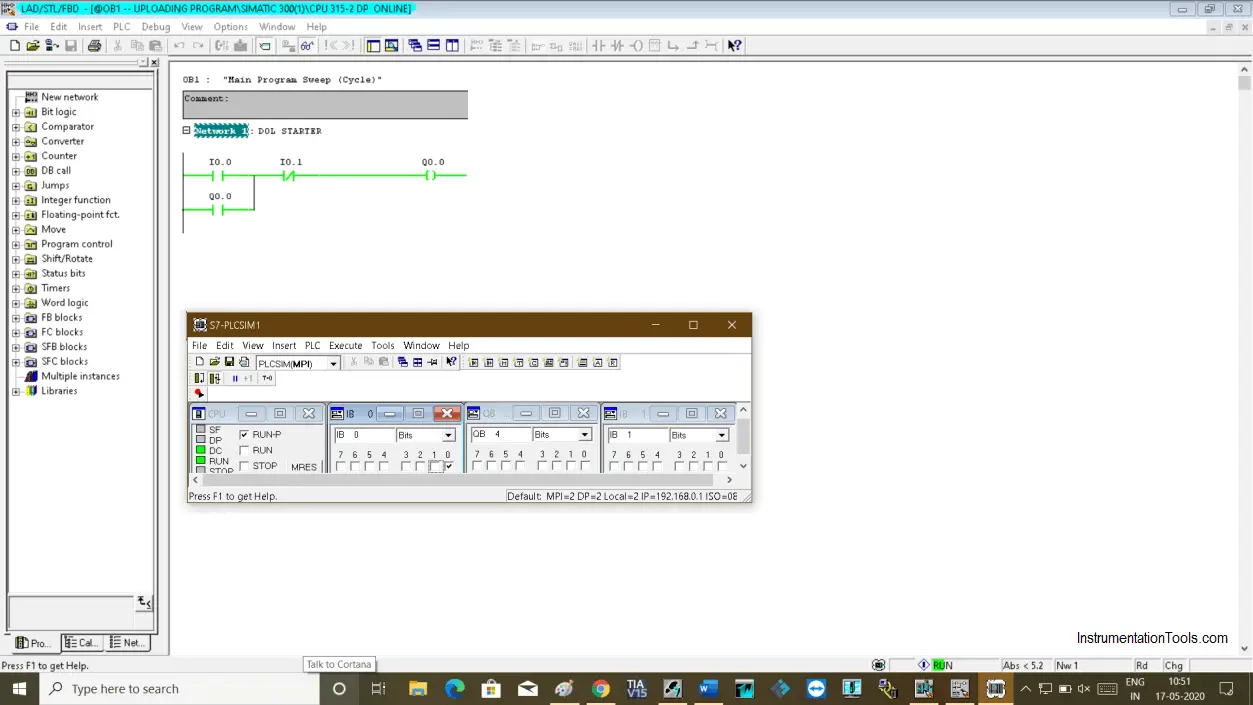Select the Network 1 label
The height and width of the screenshot is (705, 1253).
[221, 131]
